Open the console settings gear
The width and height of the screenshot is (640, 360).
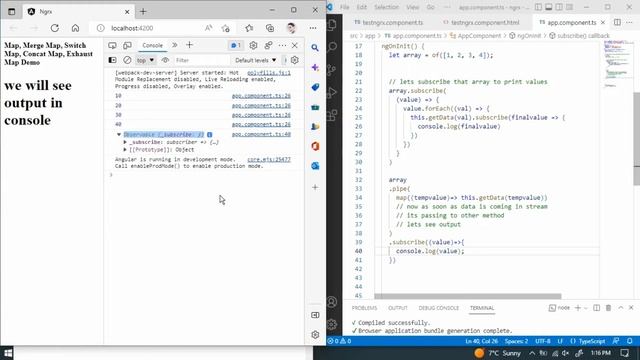295,60
